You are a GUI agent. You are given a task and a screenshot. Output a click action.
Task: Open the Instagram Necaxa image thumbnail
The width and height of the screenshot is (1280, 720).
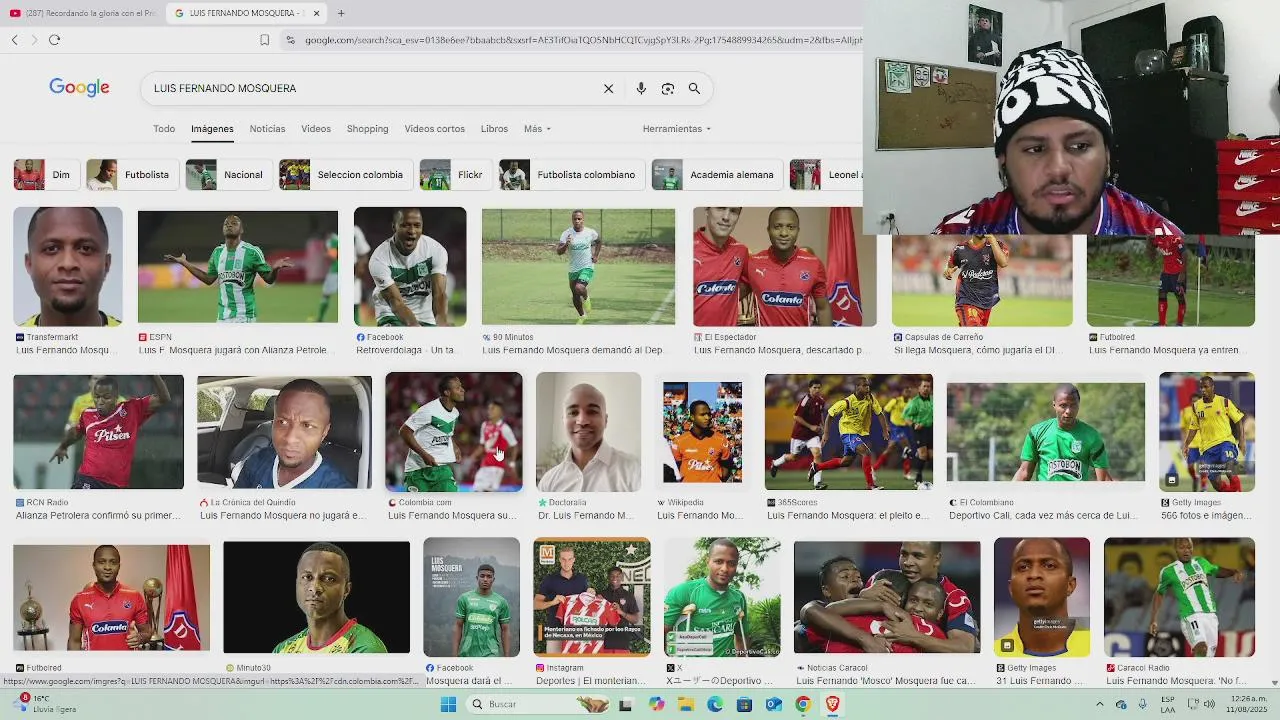click(592, 597)
